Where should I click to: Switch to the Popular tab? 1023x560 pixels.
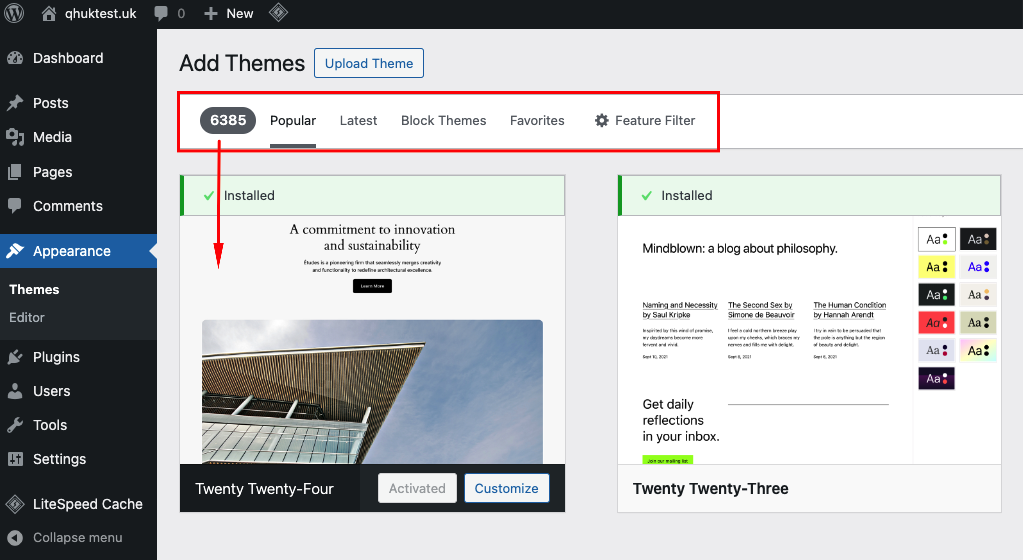(x=293, y=121)
